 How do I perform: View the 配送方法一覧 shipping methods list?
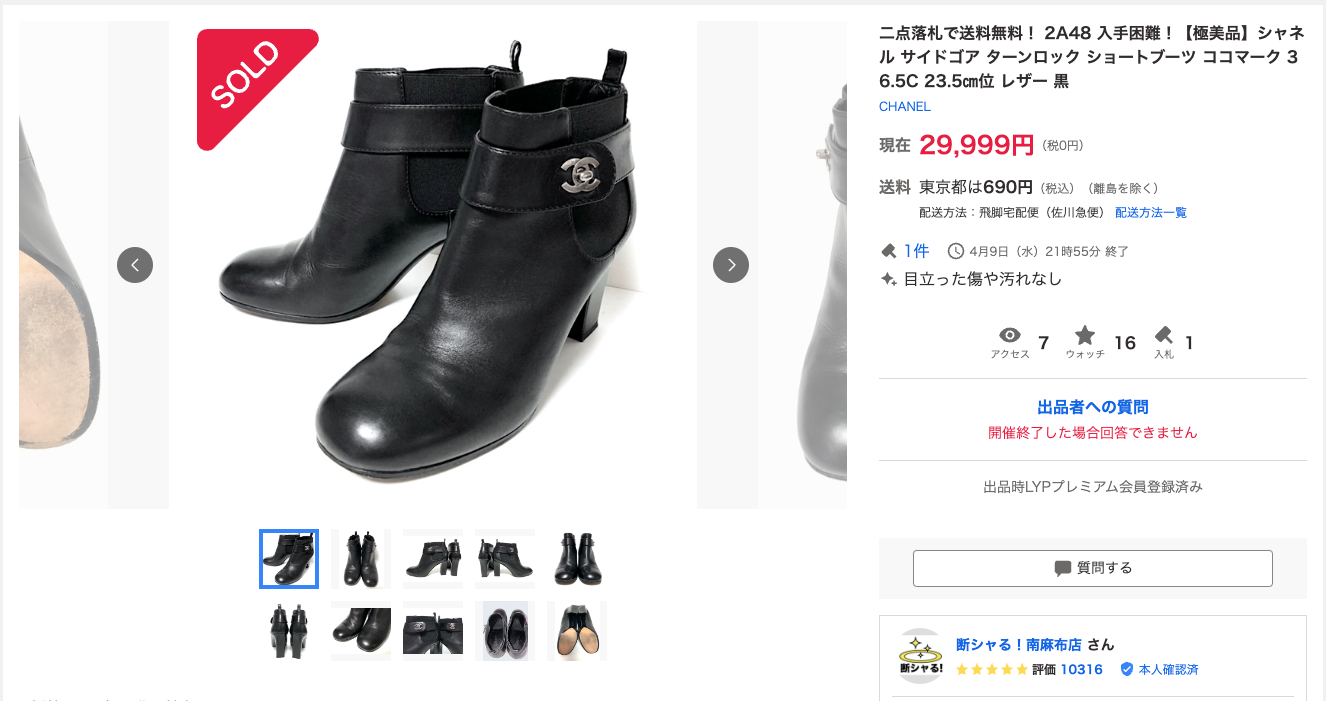click(x=1151, y=212)
